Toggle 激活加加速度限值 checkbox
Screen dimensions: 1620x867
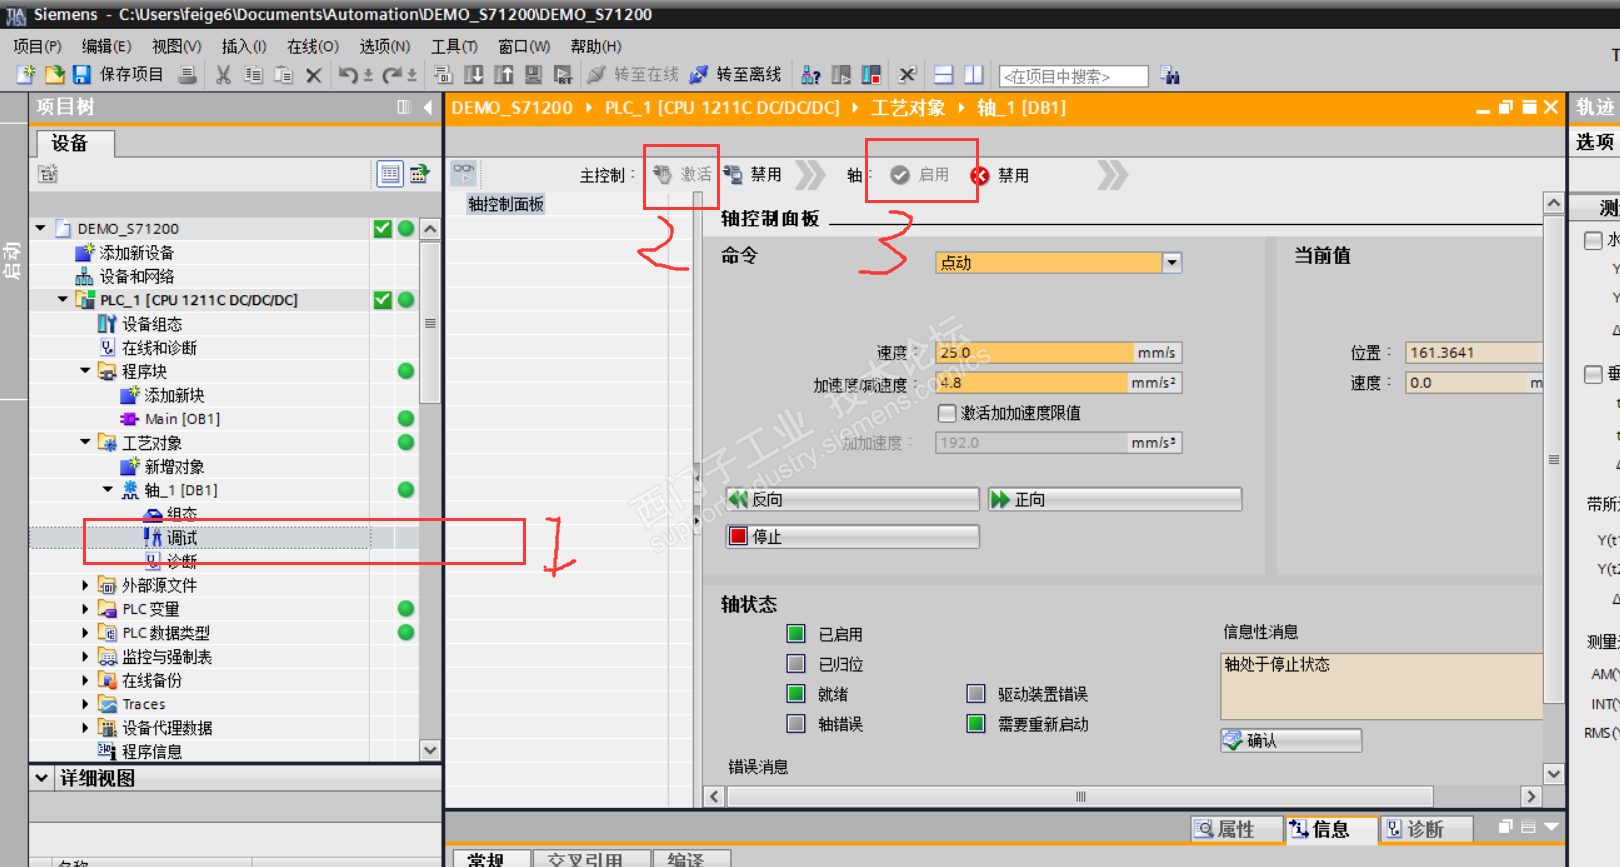[x=947, y=413]
